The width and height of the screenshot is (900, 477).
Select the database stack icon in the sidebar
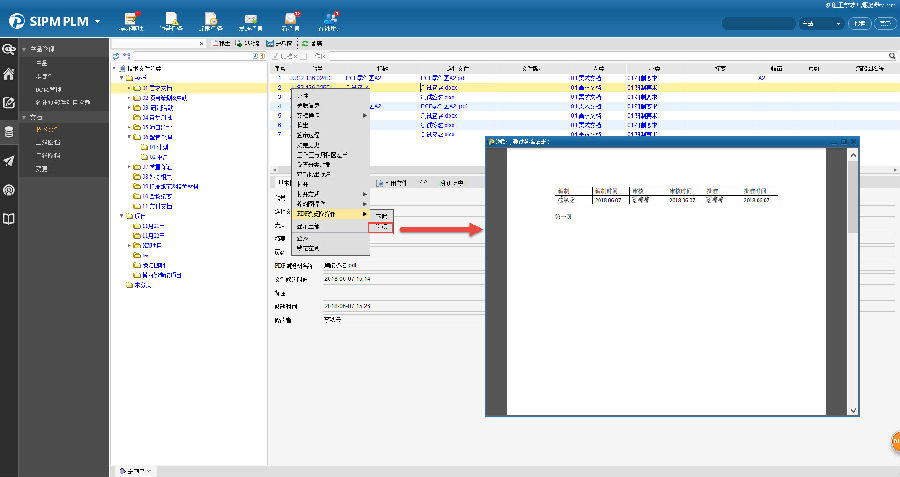coord(9,131)
